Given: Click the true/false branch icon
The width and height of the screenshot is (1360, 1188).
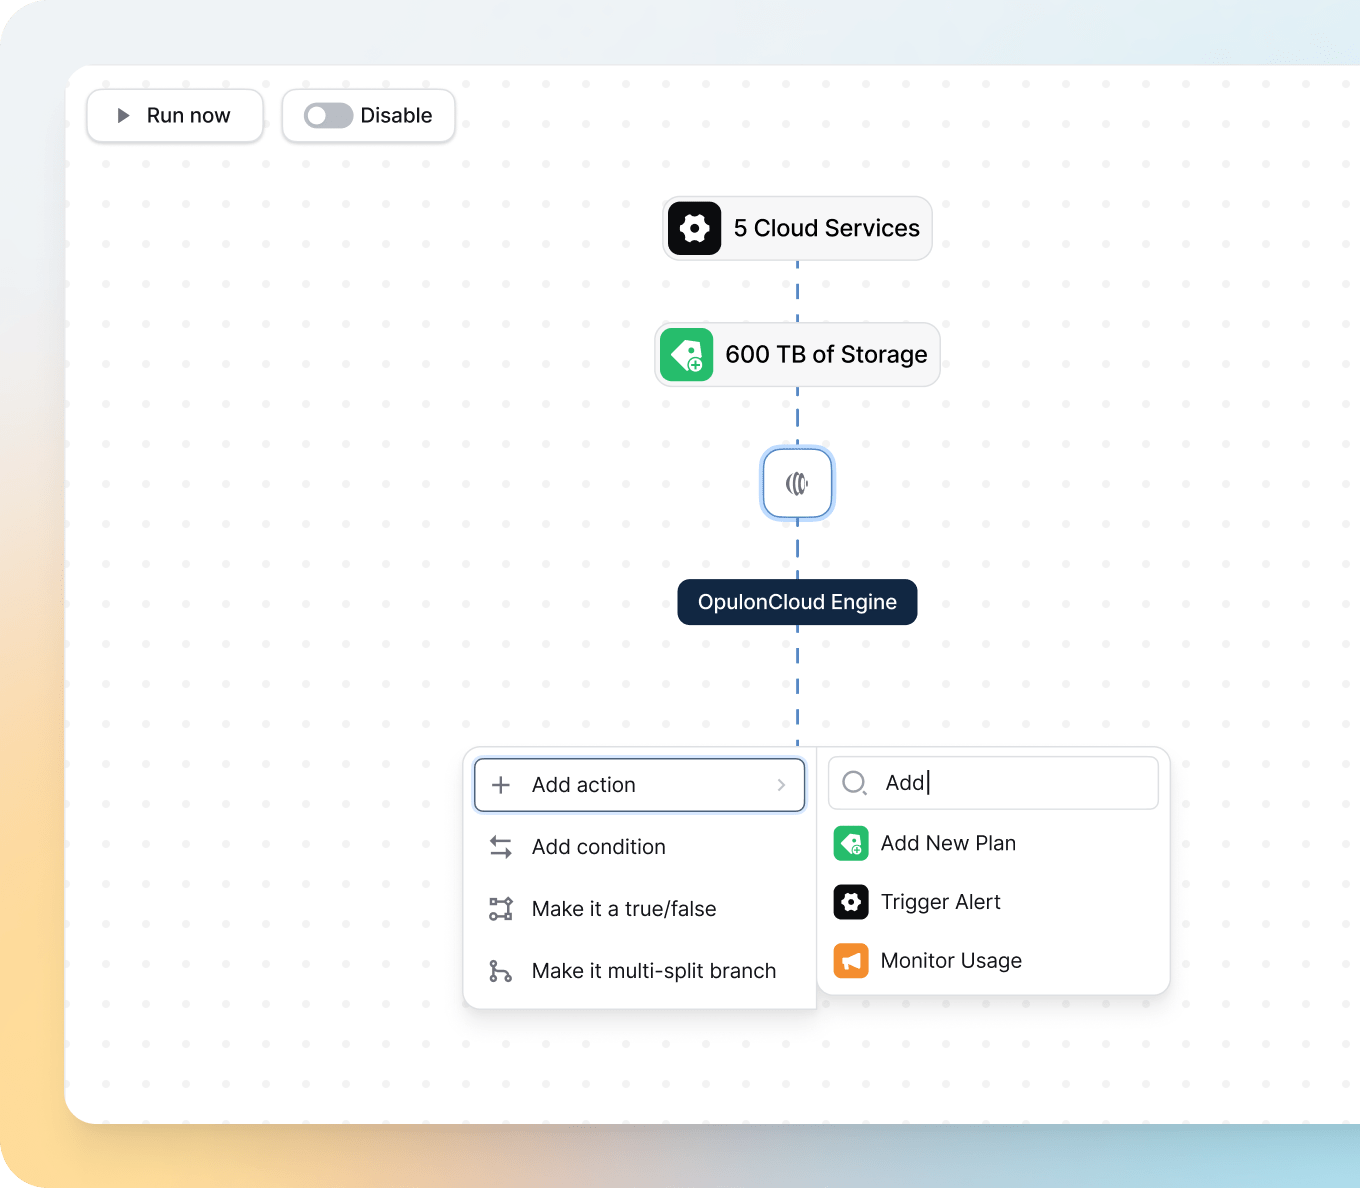Looking at the screenshot, I should (x=501, y=909).
